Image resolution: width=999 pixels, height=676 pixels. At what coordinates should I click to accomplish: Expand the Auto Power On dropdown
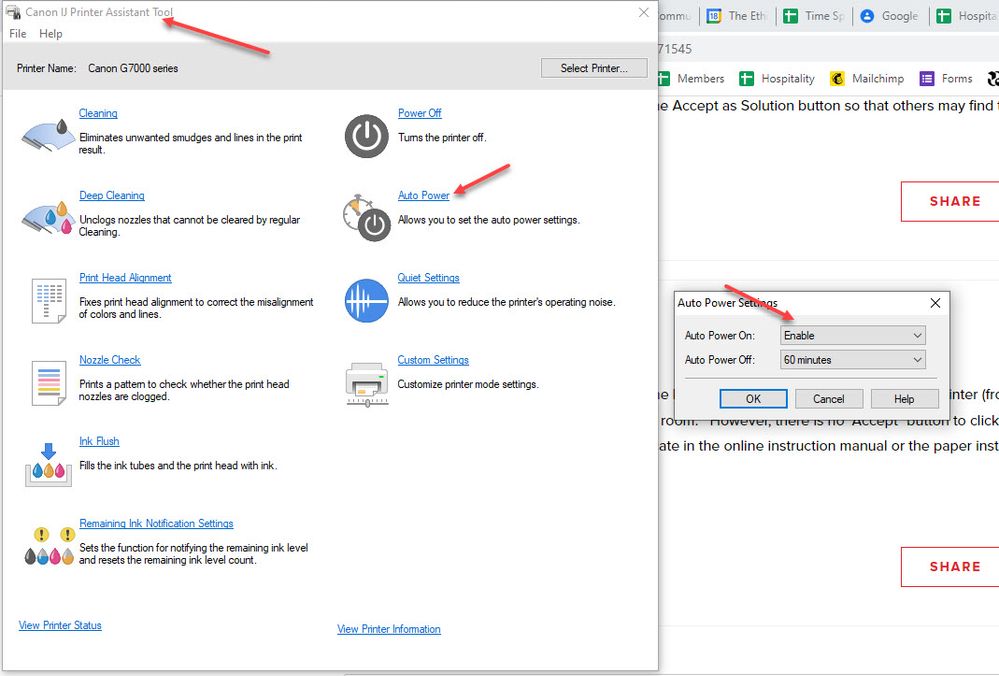[x=852, y=336]
